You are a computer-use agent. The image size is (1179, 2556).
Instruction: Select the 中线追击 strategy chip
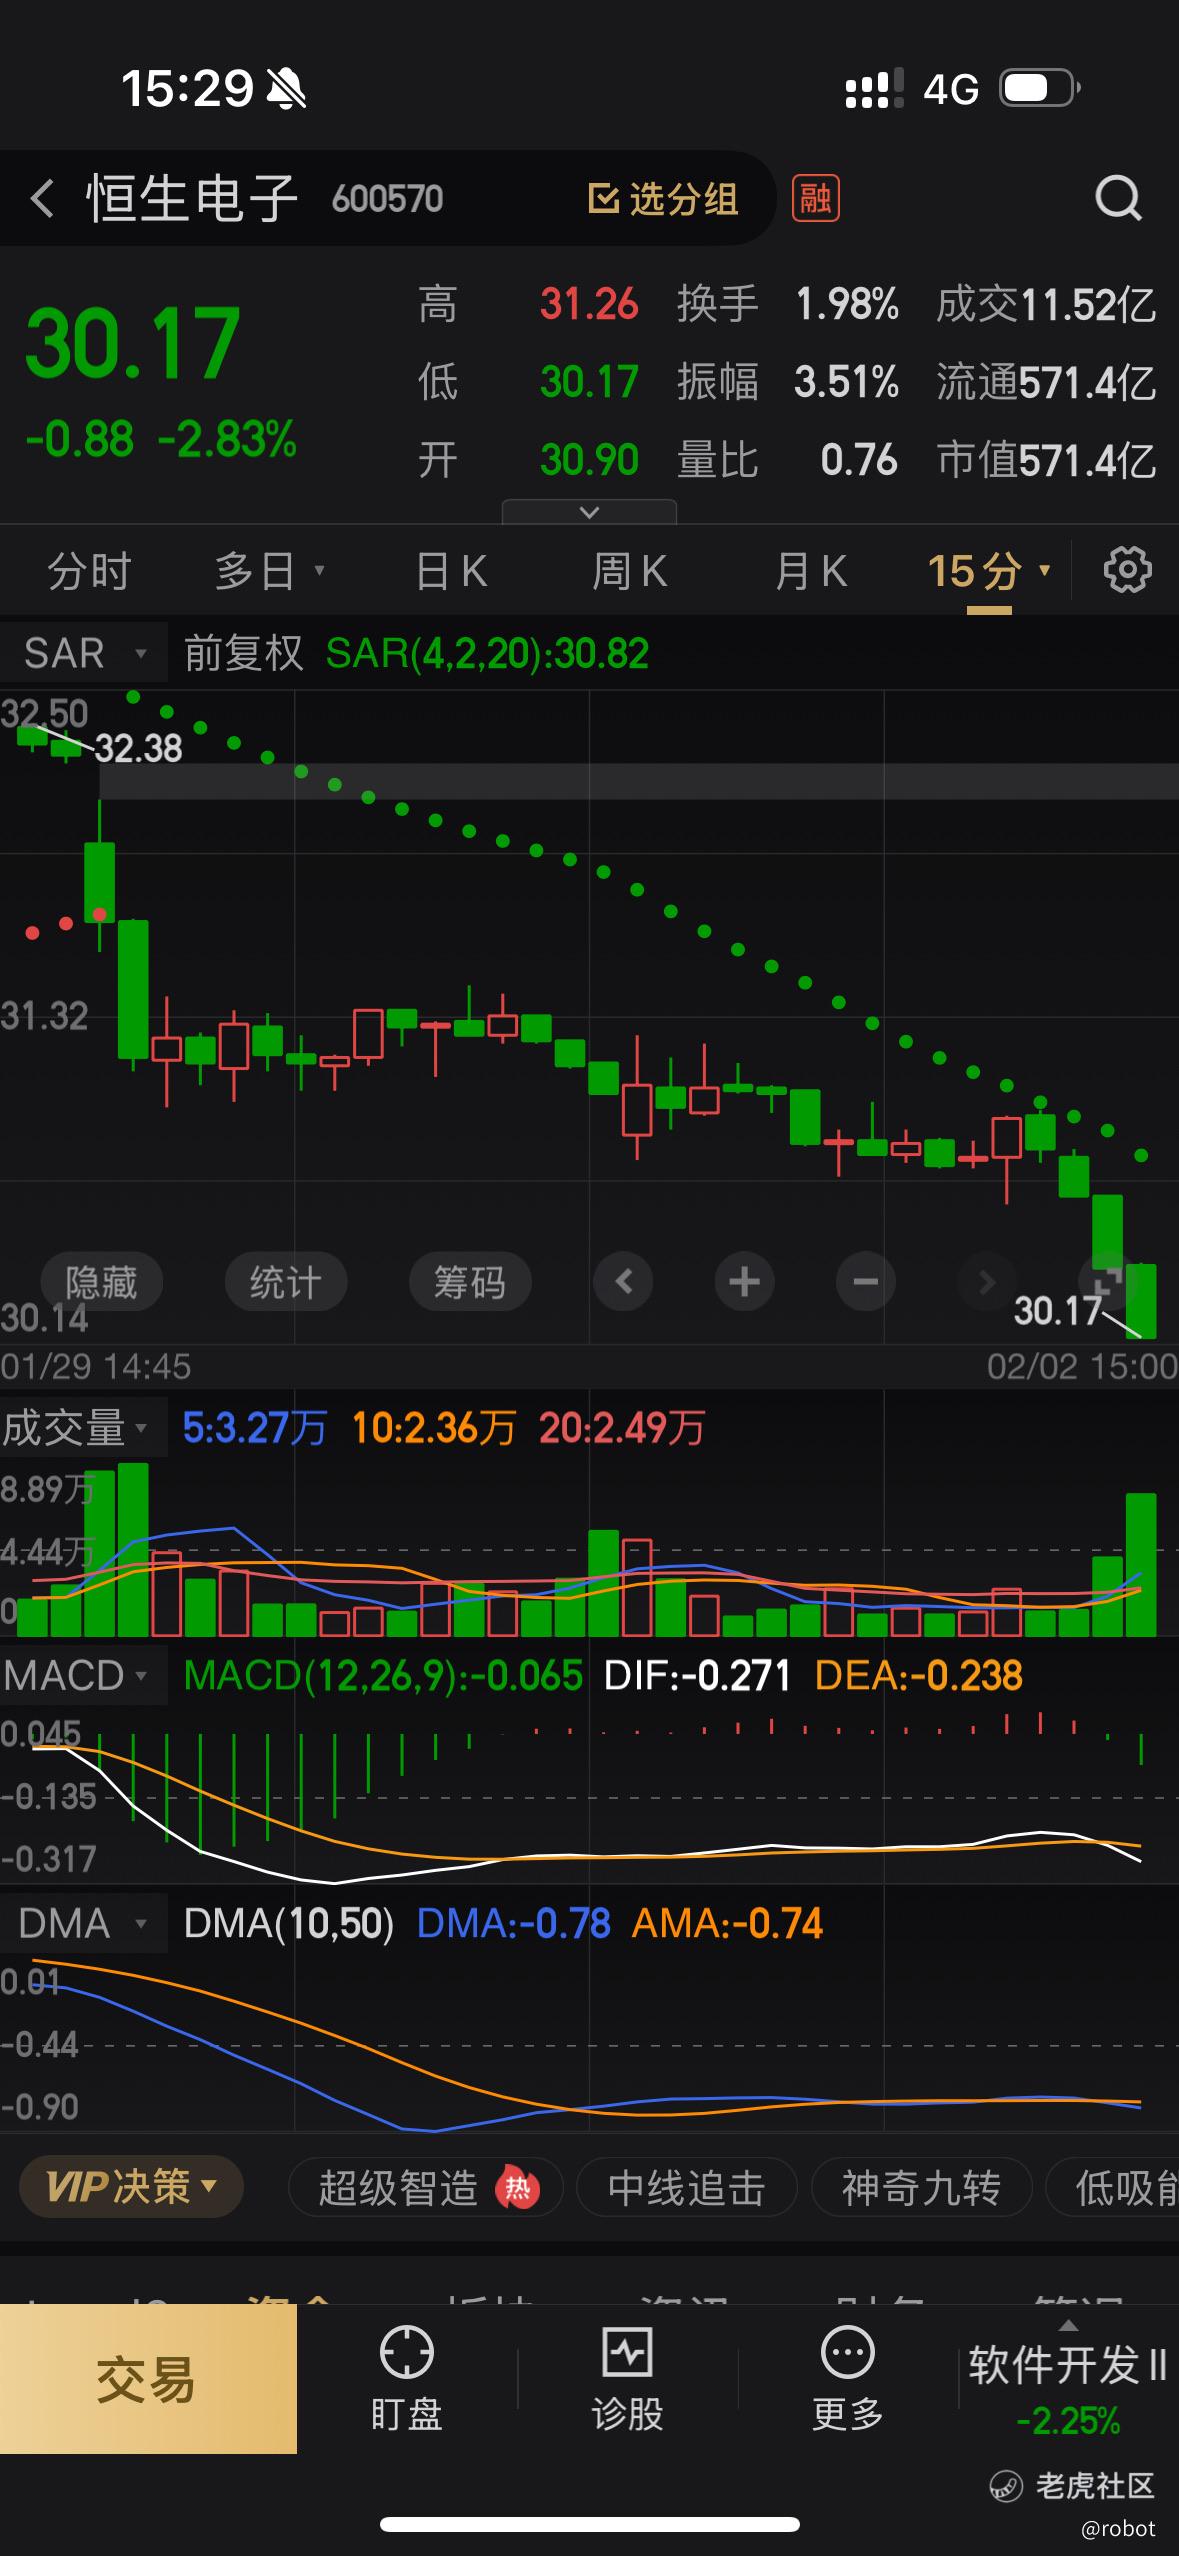687,2188
